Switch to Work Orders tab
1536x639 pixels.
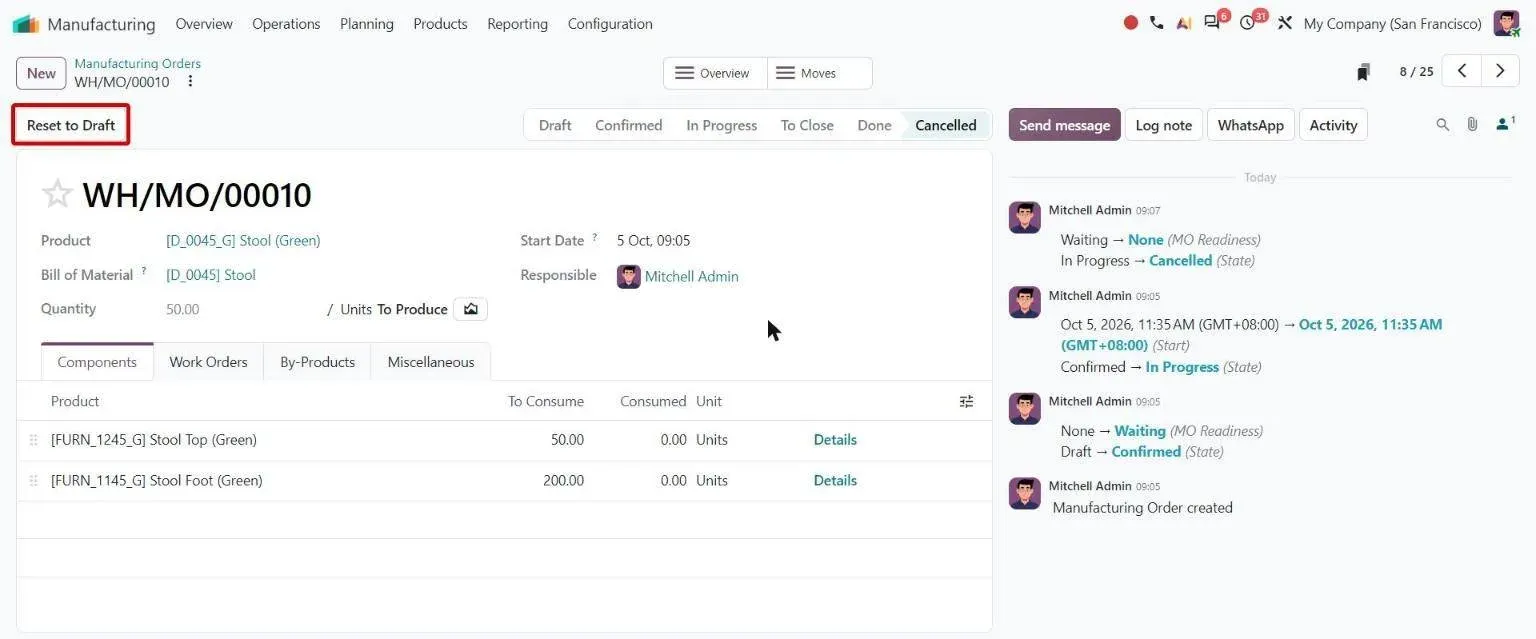[x=208, y=362]
